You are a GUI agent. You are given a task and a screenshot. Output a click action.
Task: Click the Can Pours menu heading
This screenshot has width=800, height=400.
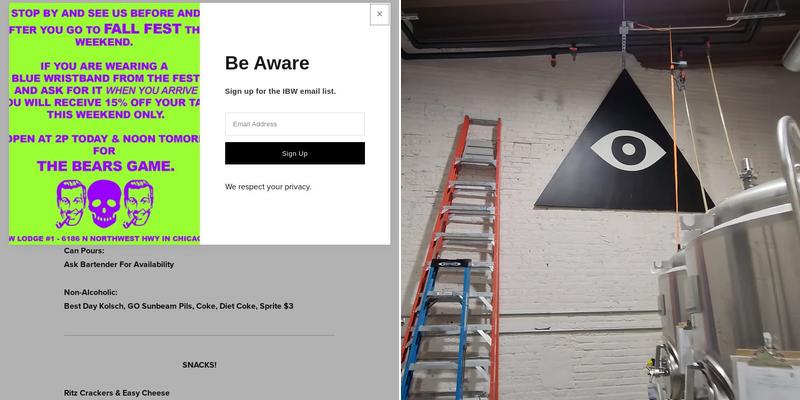tap(84, 251)
